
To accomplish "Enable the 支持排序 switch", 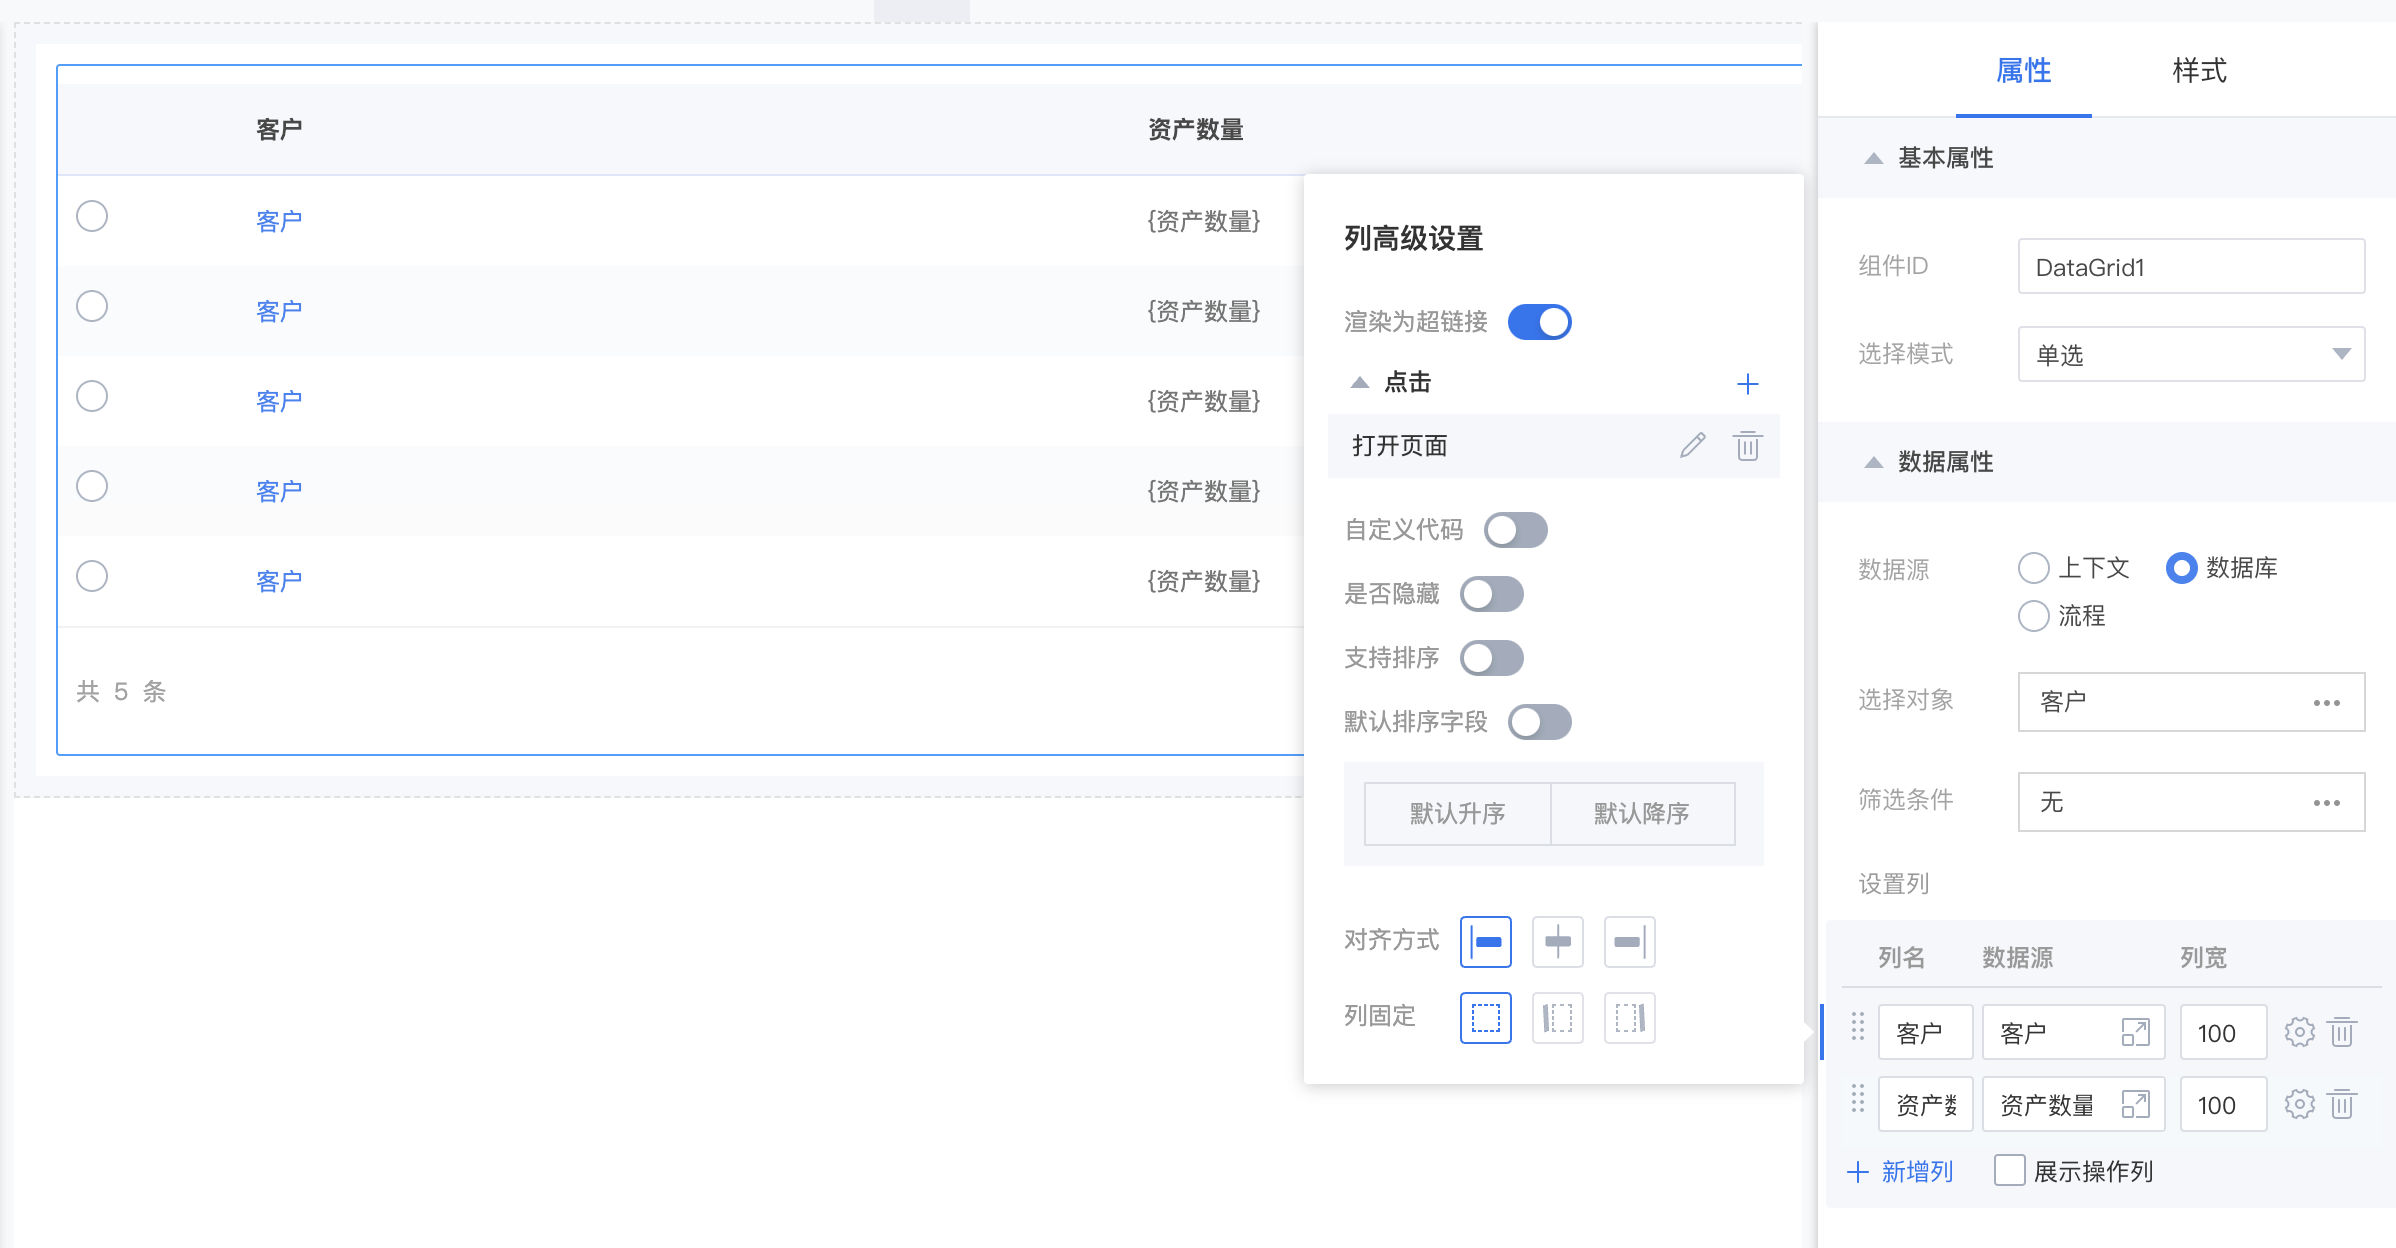I will pos(1491,658).
